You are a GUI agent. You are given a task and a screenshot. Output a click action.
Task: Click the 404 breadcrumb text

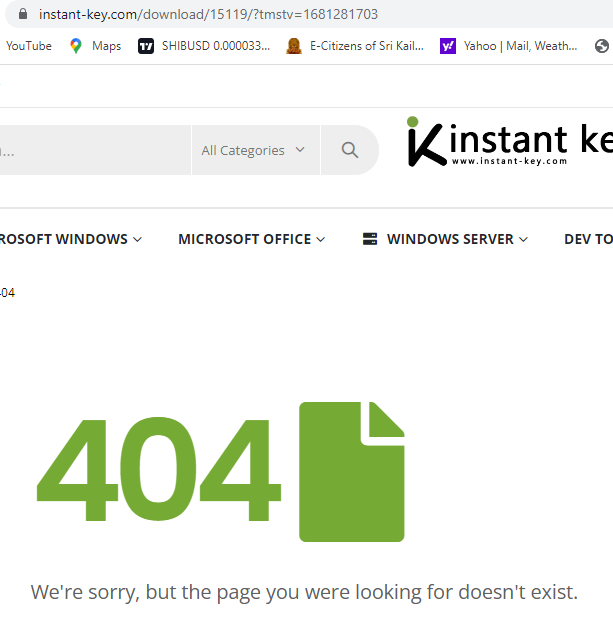pyautogui.click(x=6, y=293)
